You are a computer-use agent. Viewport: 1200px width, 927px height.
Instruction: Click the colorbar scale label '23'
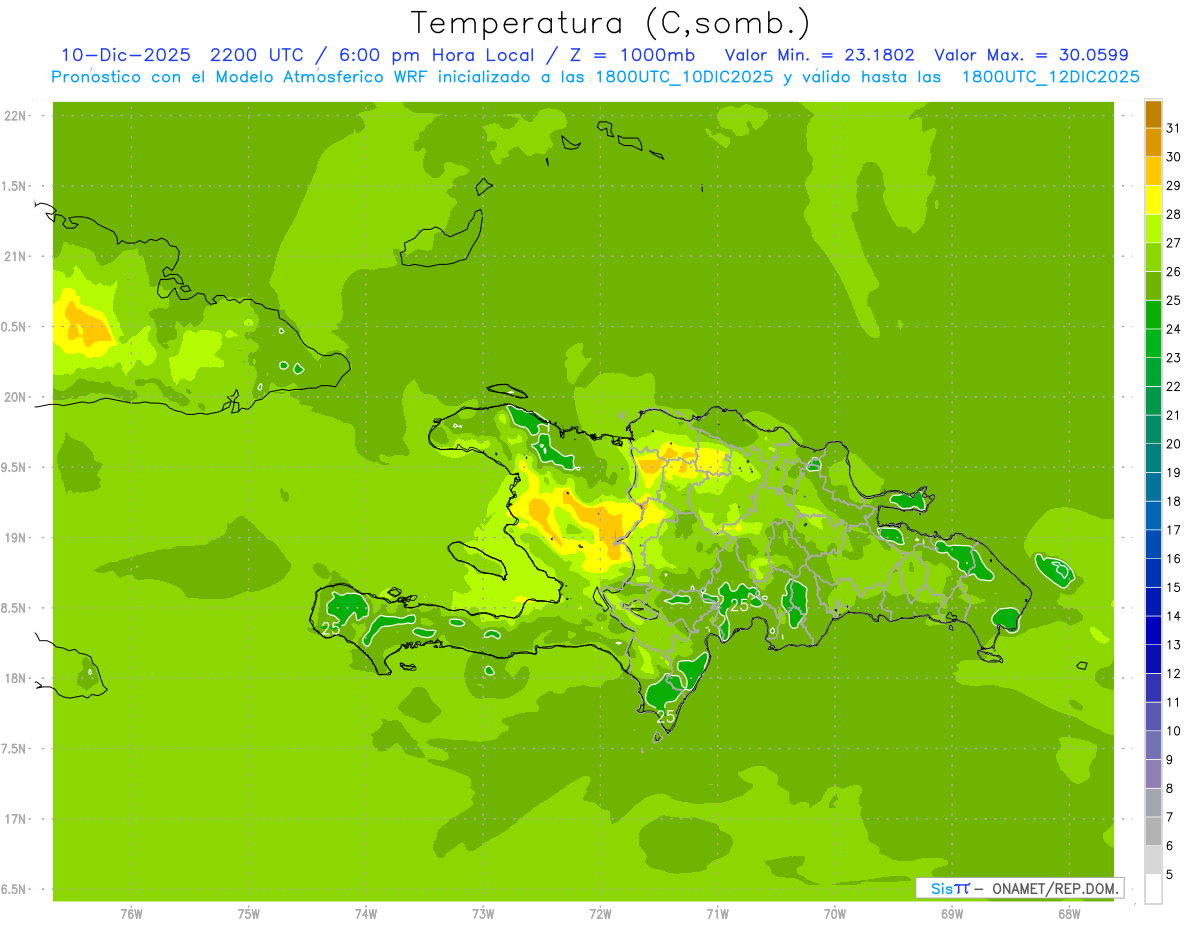tap(1174, 358)
